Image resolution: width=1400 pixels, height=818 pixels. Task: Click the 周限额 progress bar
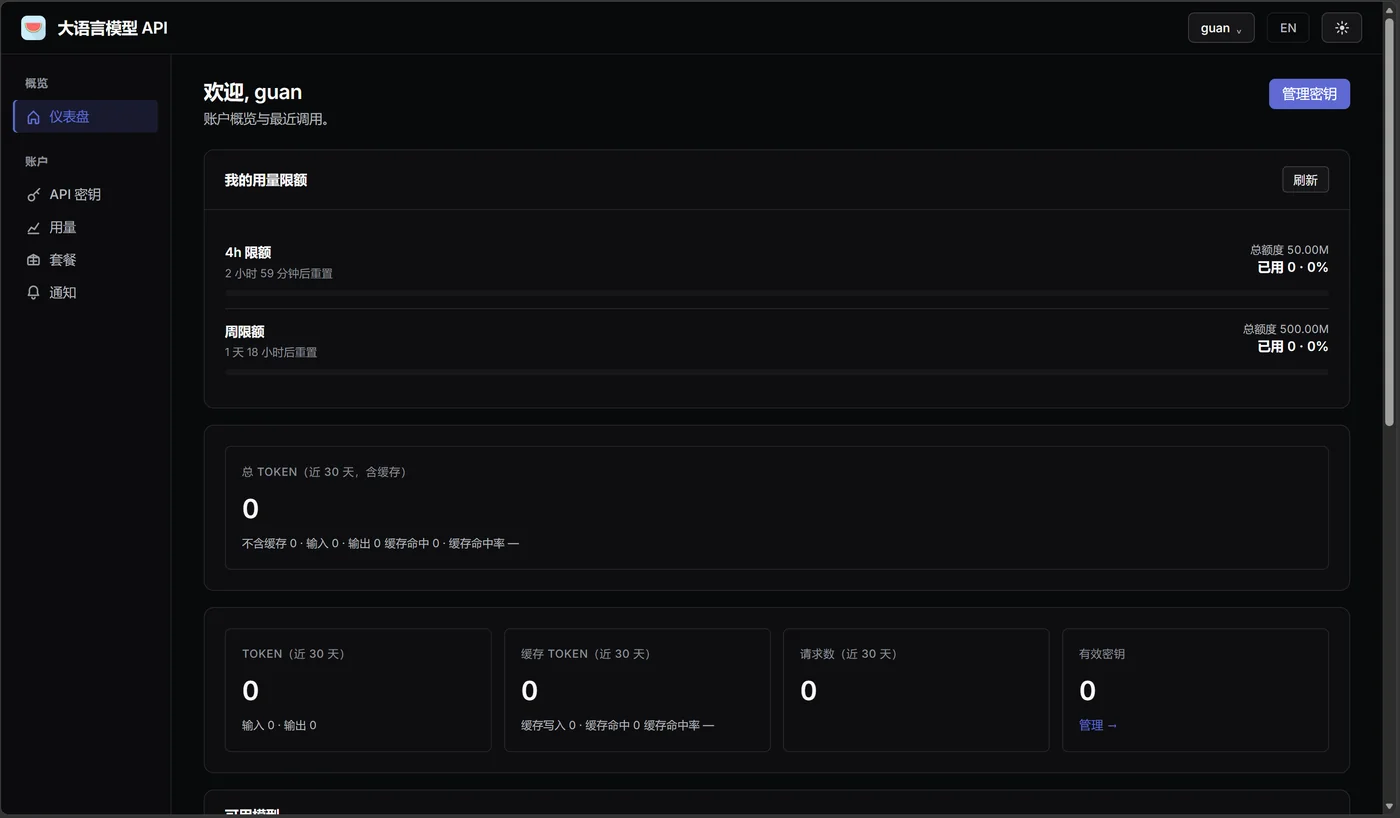click(776, 372)
